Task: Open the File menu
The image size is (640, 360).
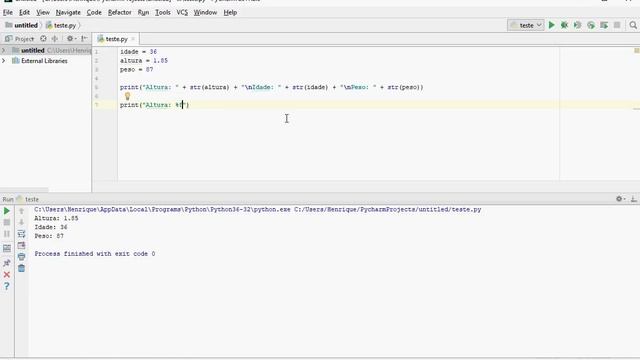Action: (x=8, y=13)
